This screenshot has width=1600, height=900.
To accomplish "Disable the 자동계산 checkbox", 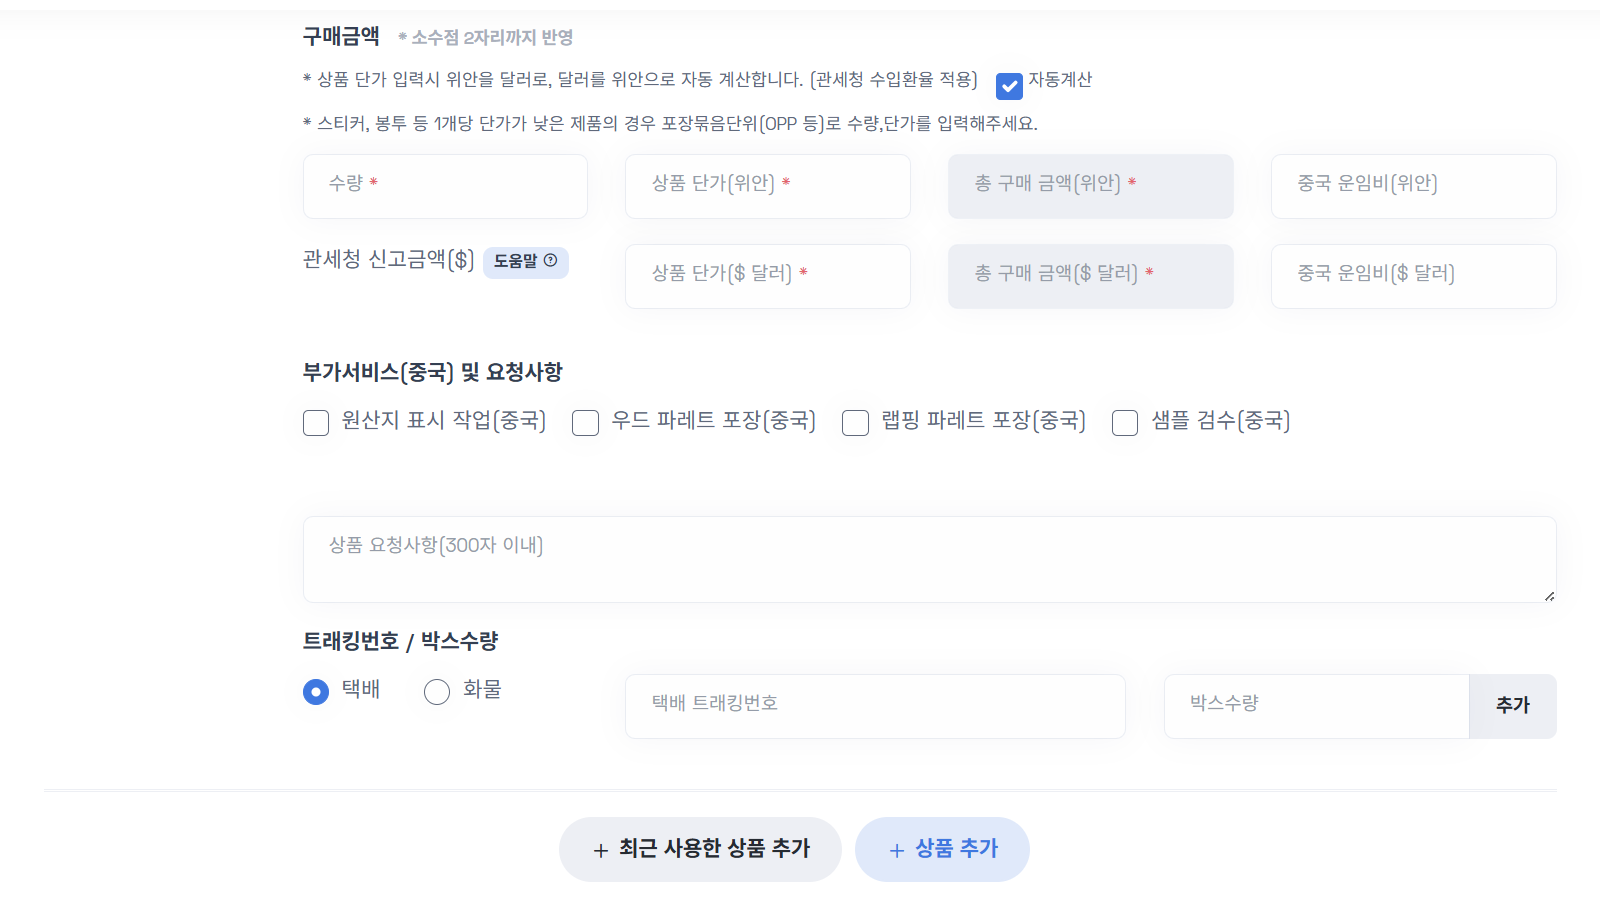I will [x=1008, y=87].
